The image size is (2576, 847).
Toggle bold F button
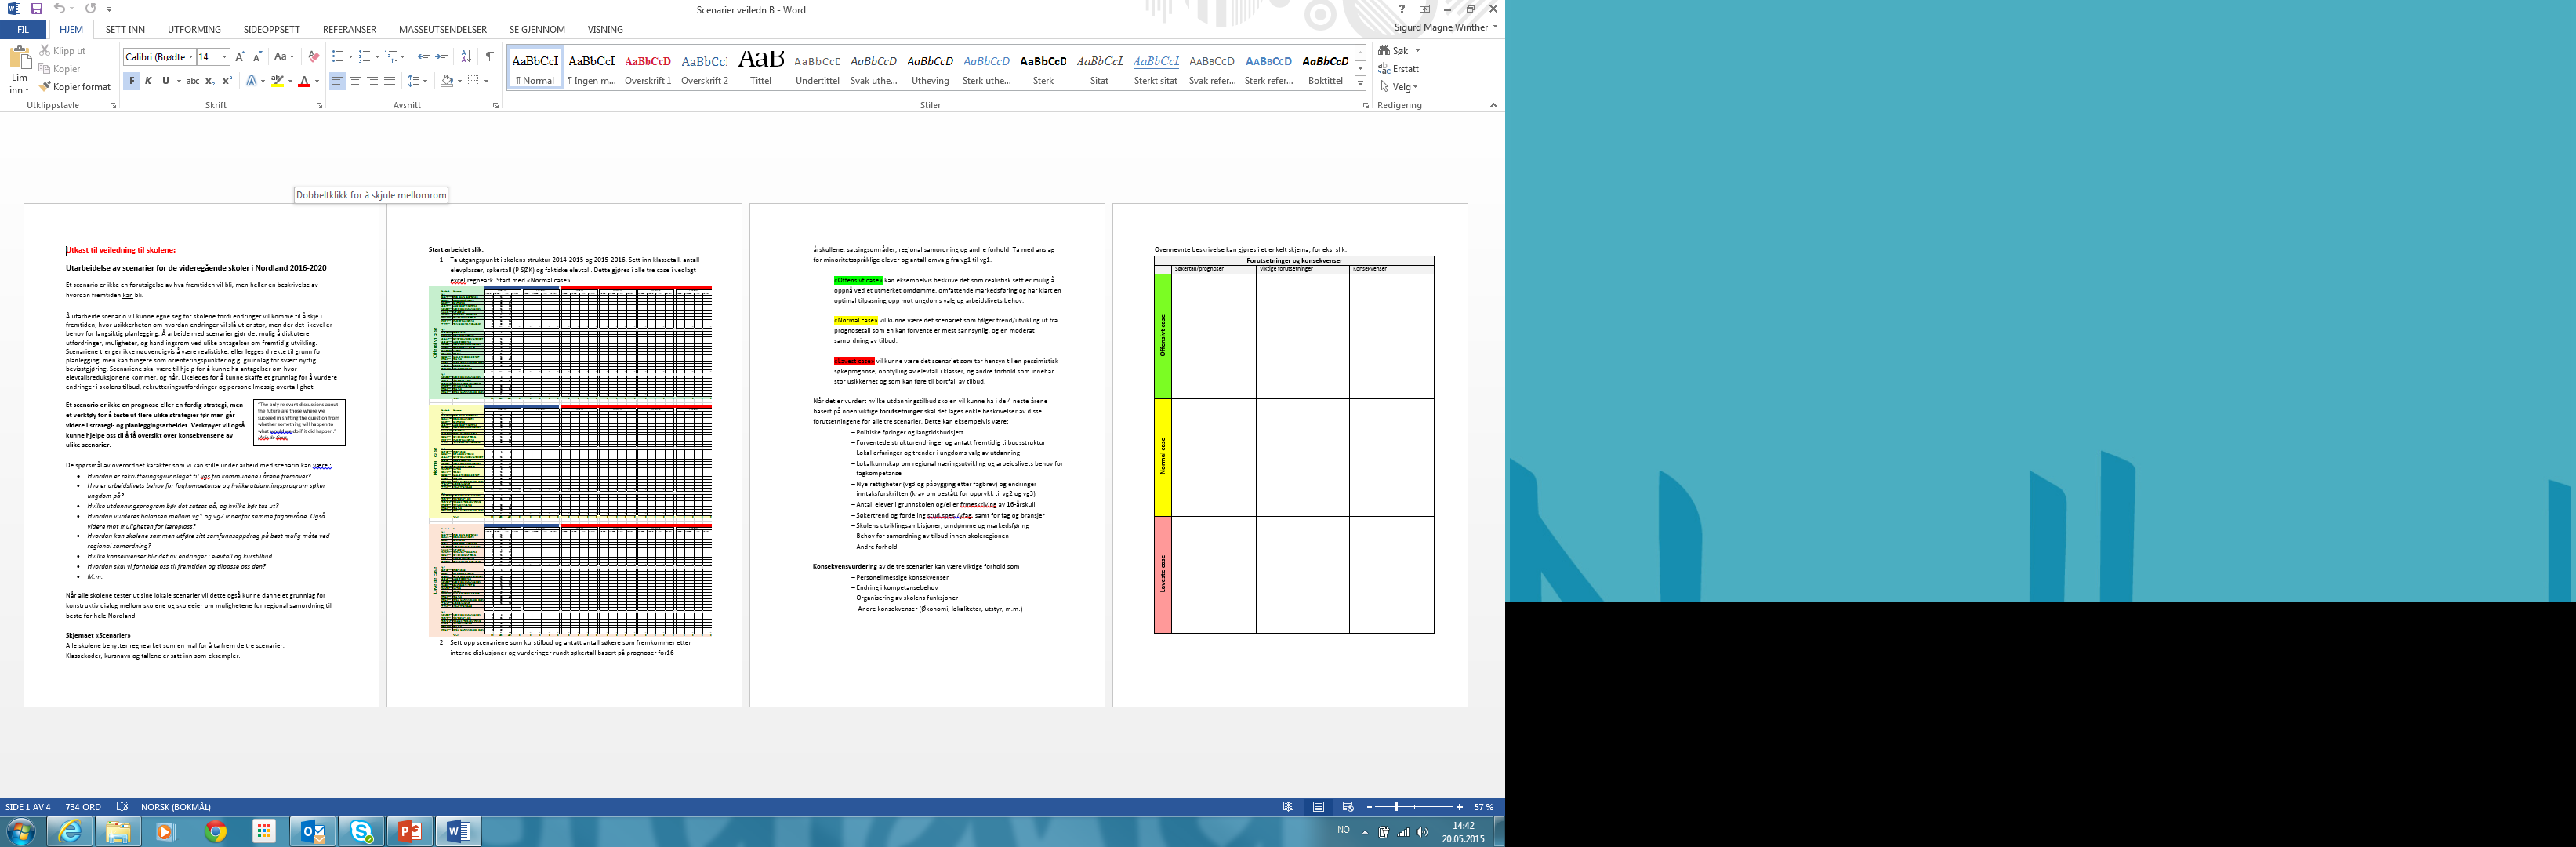(x=131, y=81)
